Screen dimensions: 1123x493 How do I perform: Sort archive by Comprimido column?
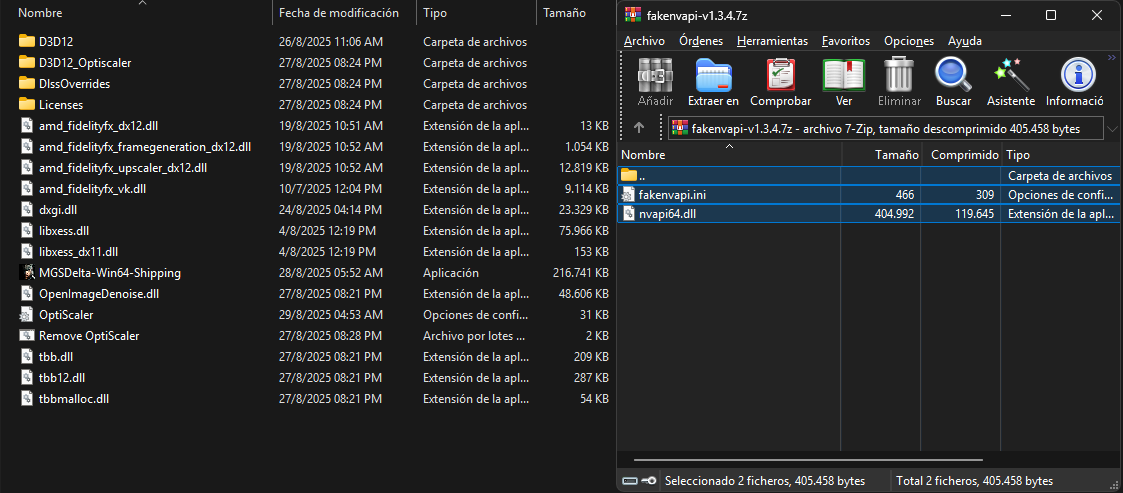pos(961,154)
